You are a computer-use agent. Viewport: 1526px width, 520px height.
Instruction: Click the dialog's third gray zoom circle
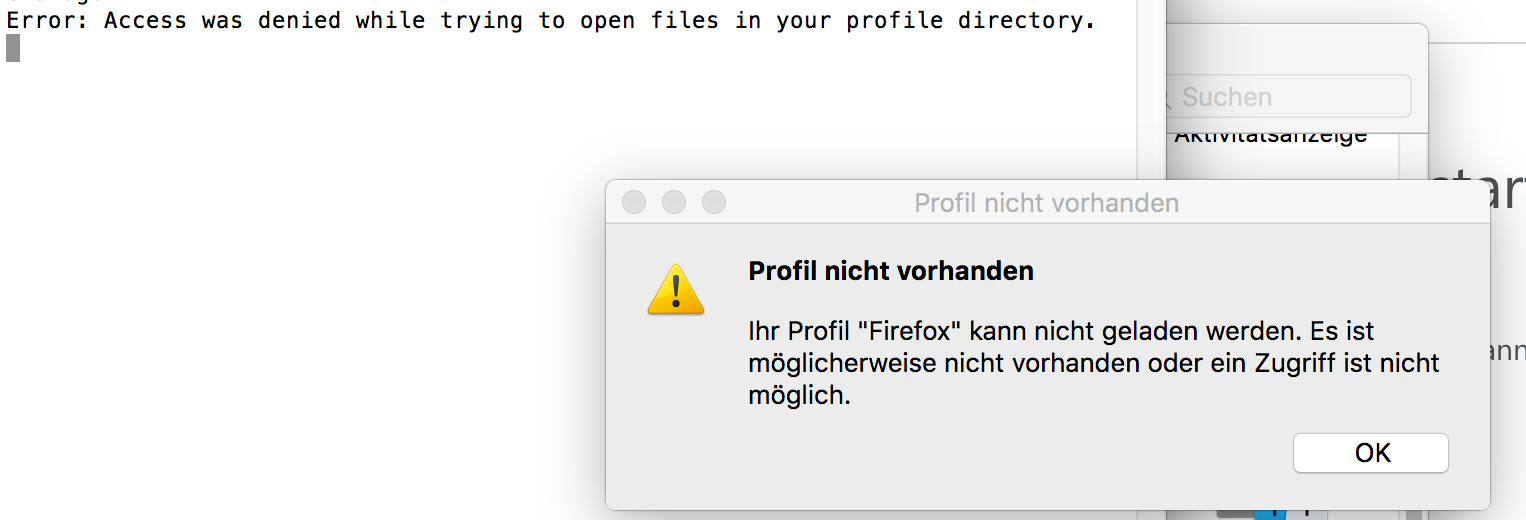[x=714, y=202]
